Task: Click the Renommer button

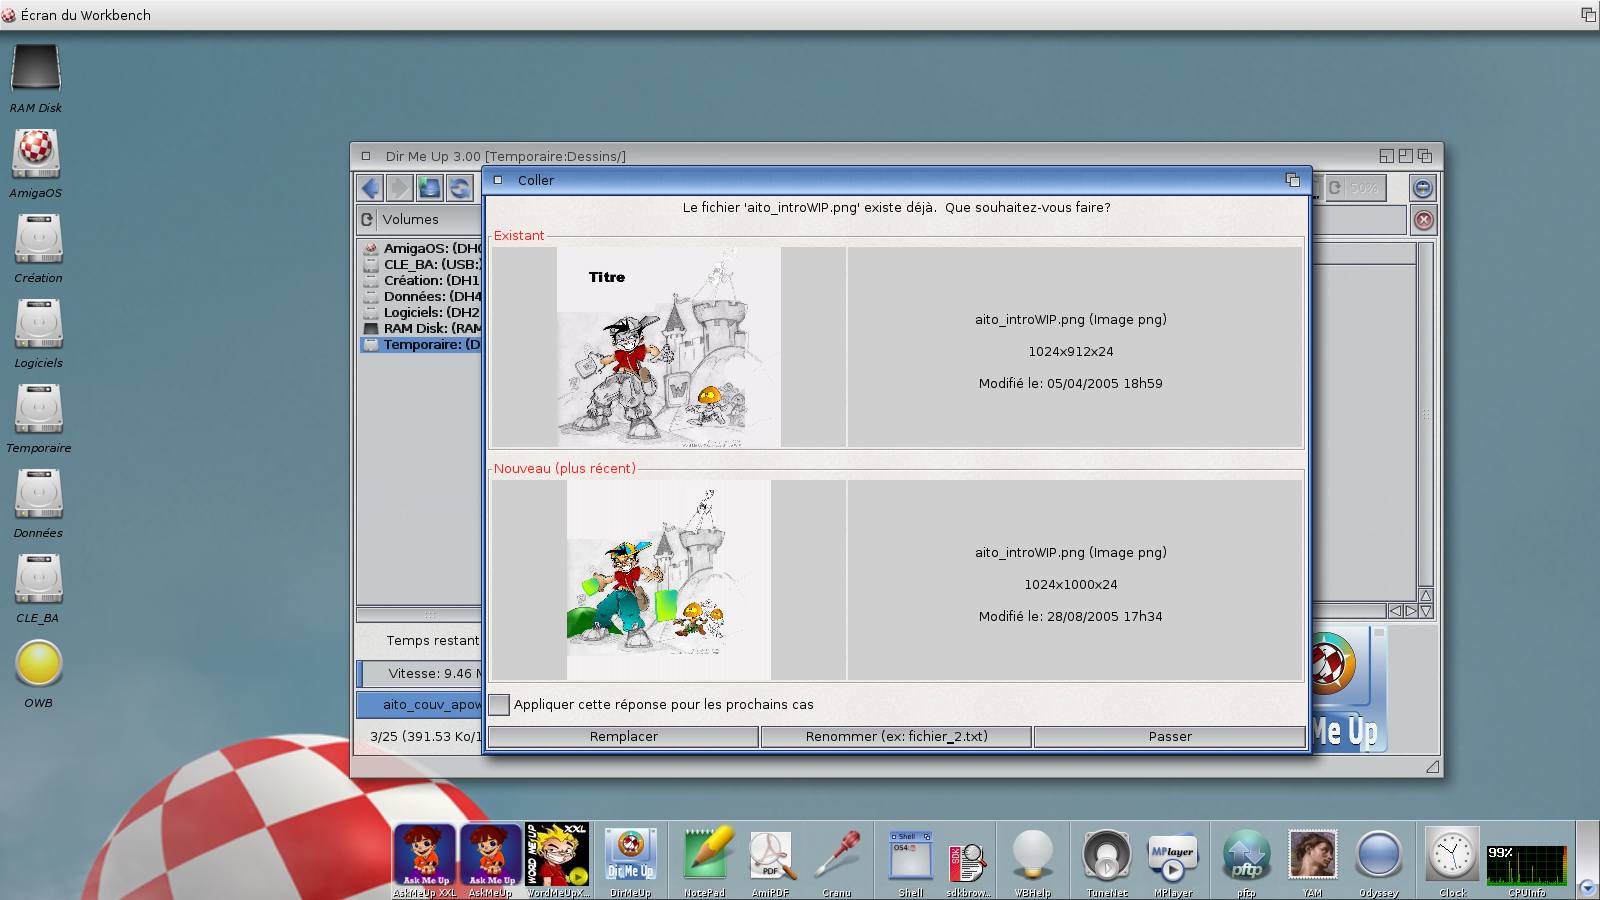Action: coord(896,737)
